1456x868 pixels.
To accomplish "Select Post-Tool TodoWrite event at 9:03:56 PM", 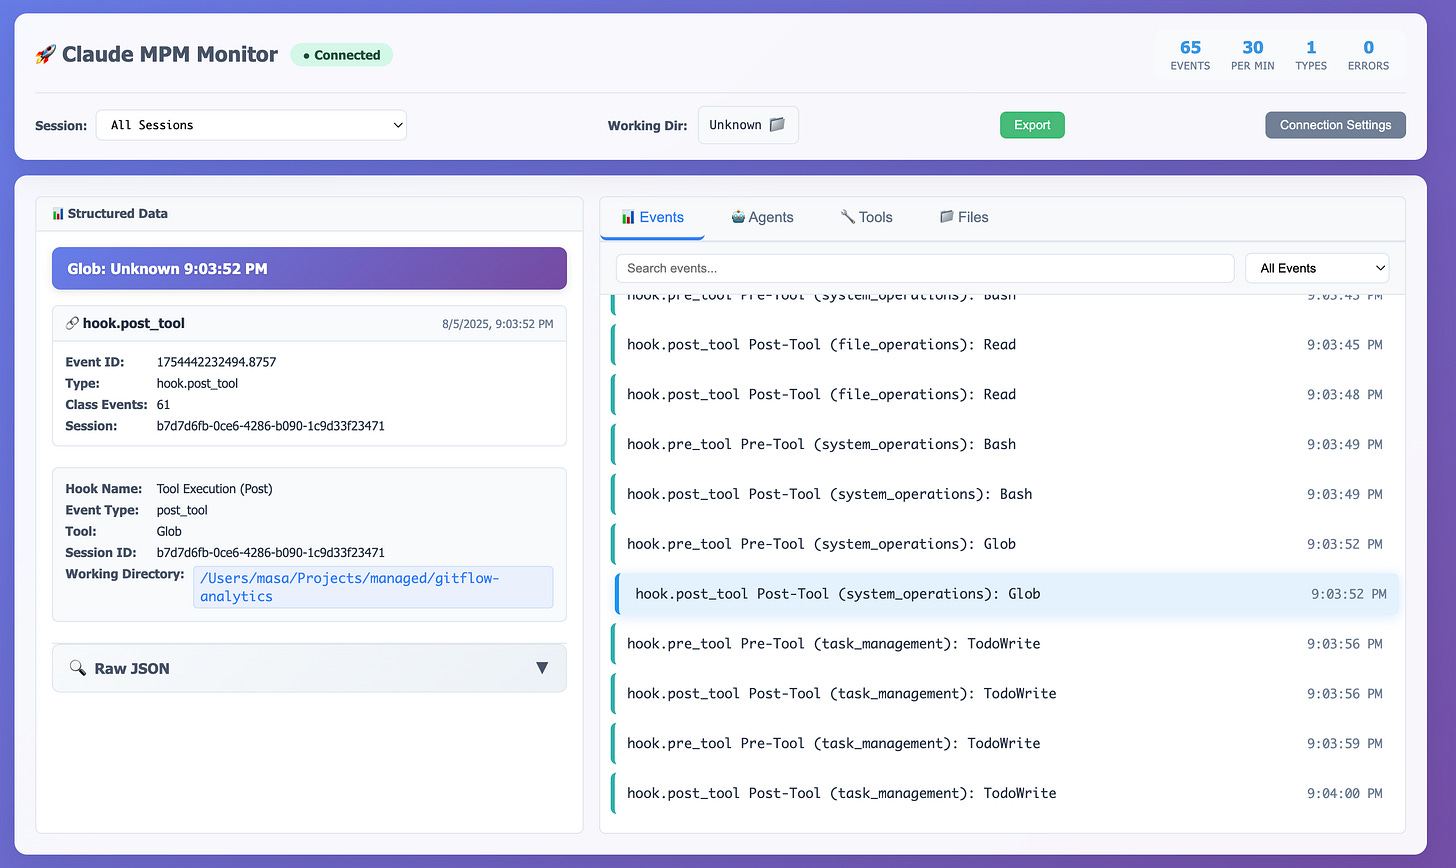I will [x=1007, y=694].
